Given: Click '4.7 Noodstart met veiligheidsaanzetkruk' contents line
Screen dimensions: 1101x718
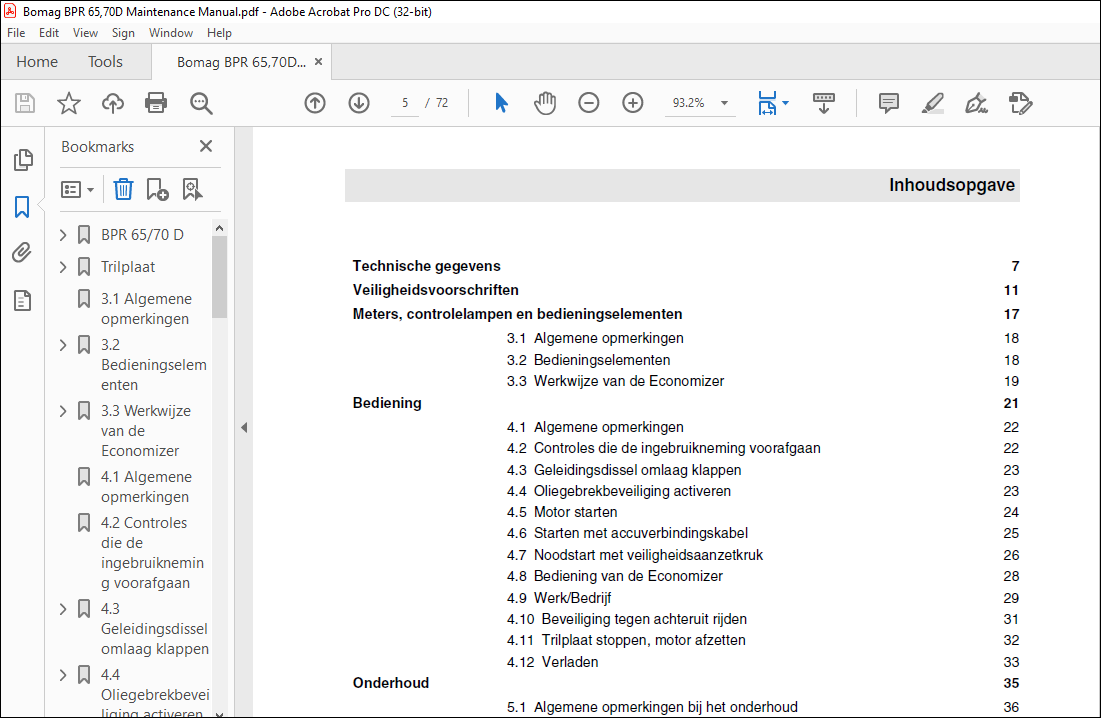Looking at the screenshot, I should coord(635,555).
